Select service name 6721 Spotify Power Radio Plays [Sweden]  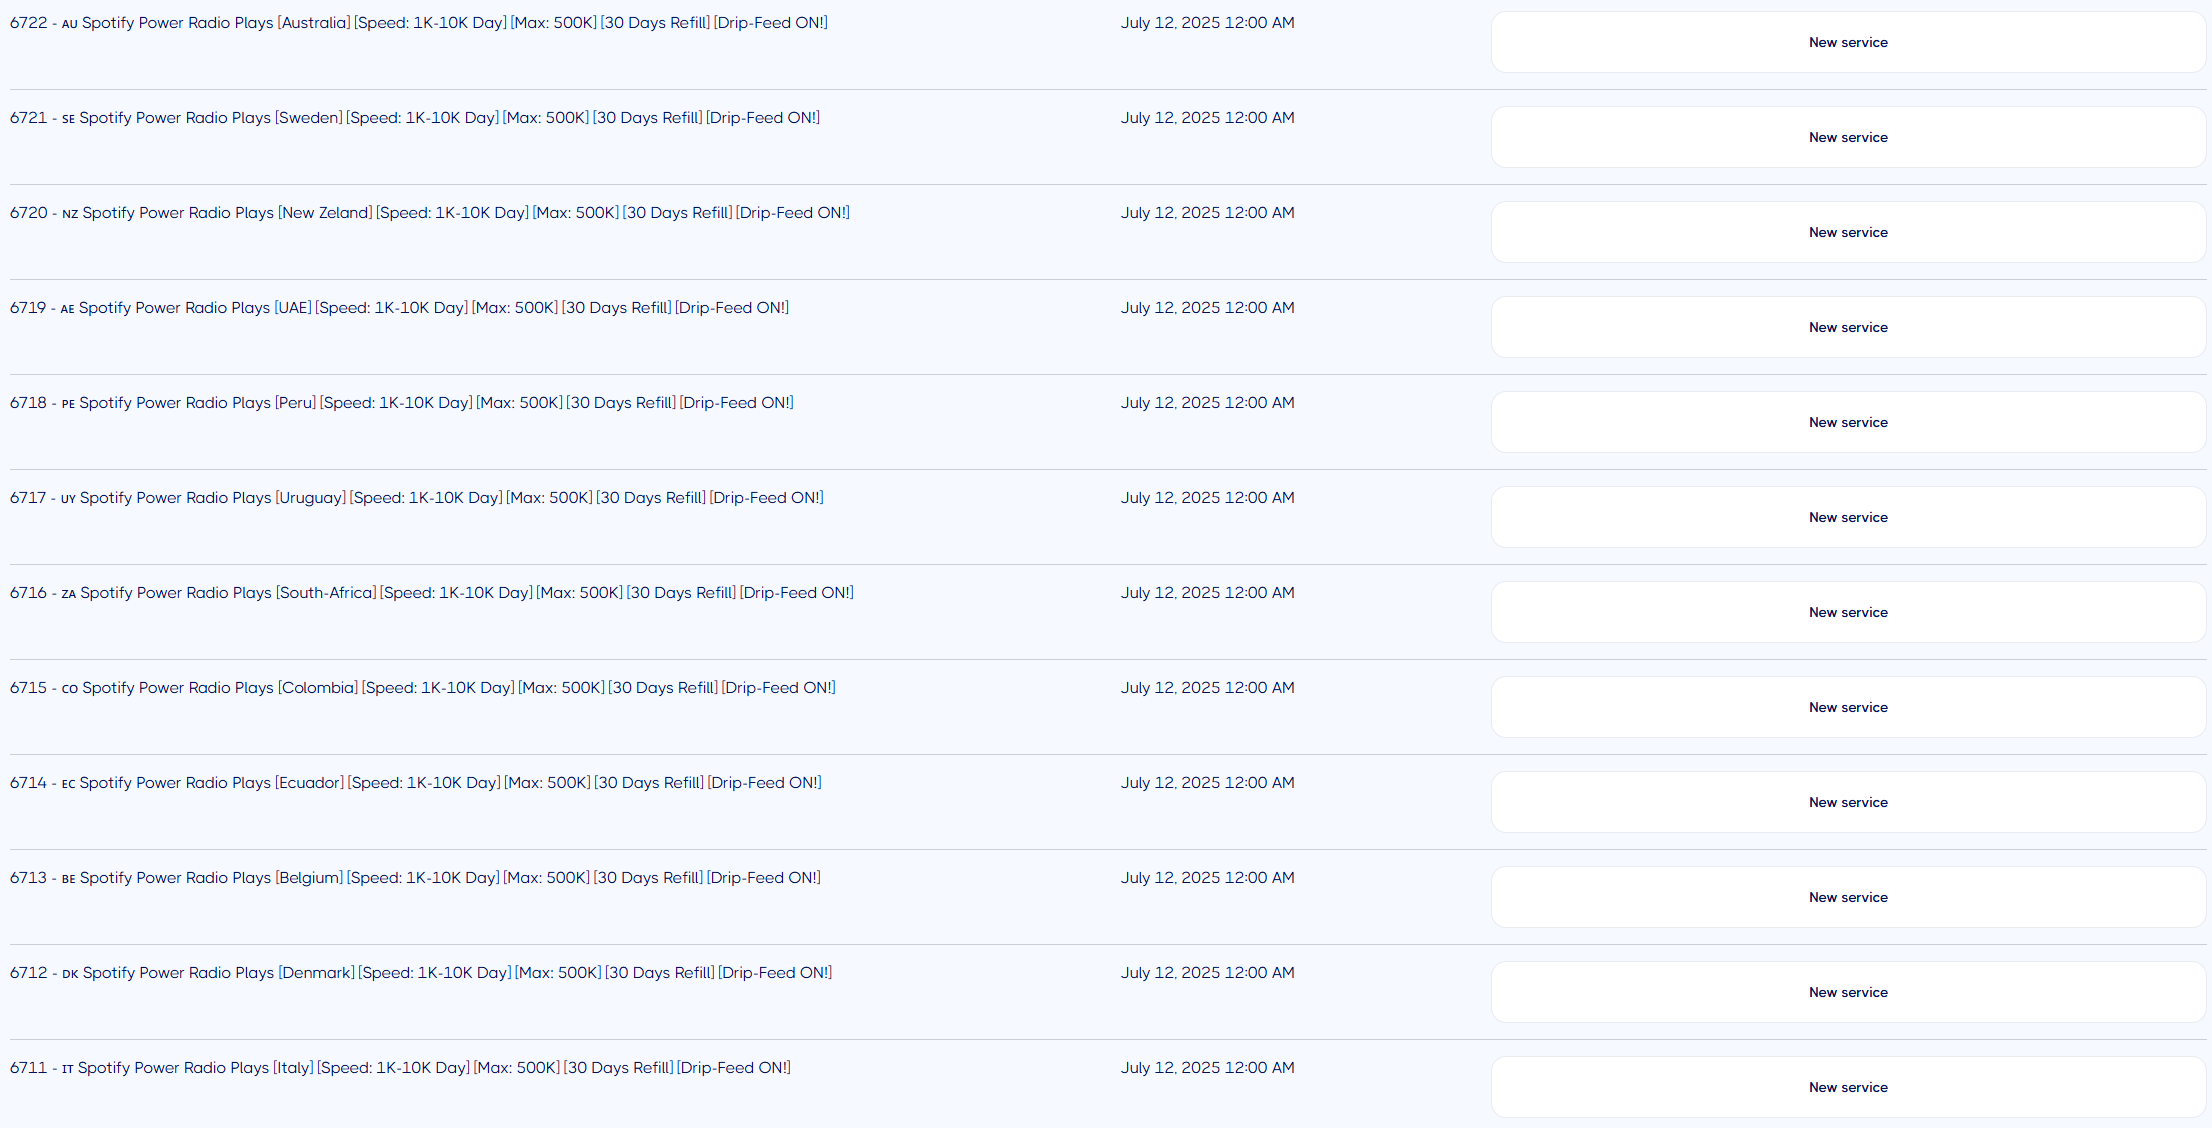(x=415, y=118)
